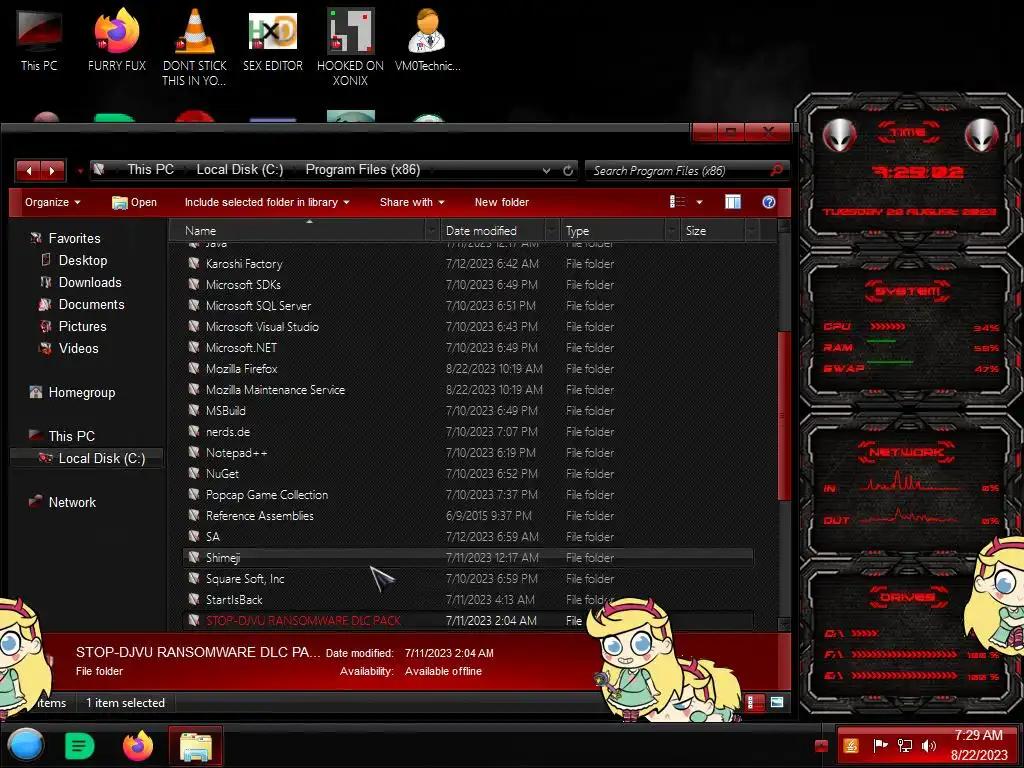Click the Shimeji folder icon in file list
Viewport: 1024px width, 768px height.
tap(193, 557)
